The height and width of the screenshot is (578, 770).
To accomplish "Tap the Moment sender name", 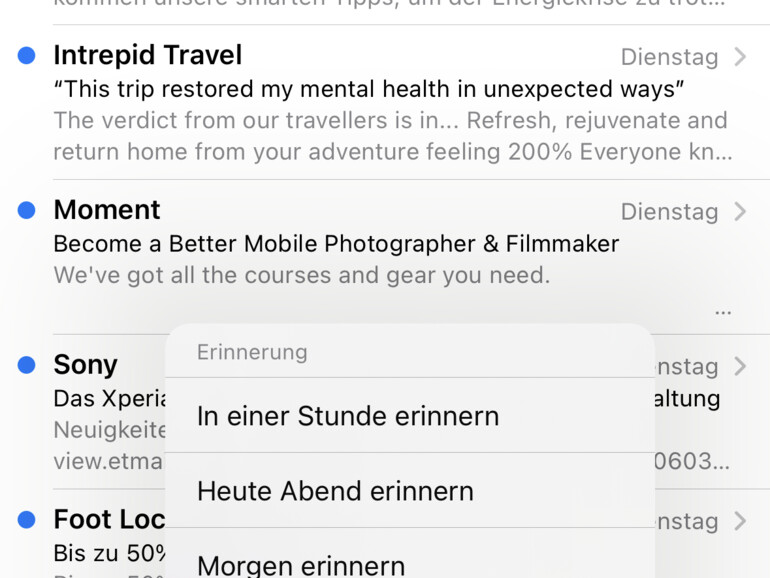I will (x=107, y=210).
